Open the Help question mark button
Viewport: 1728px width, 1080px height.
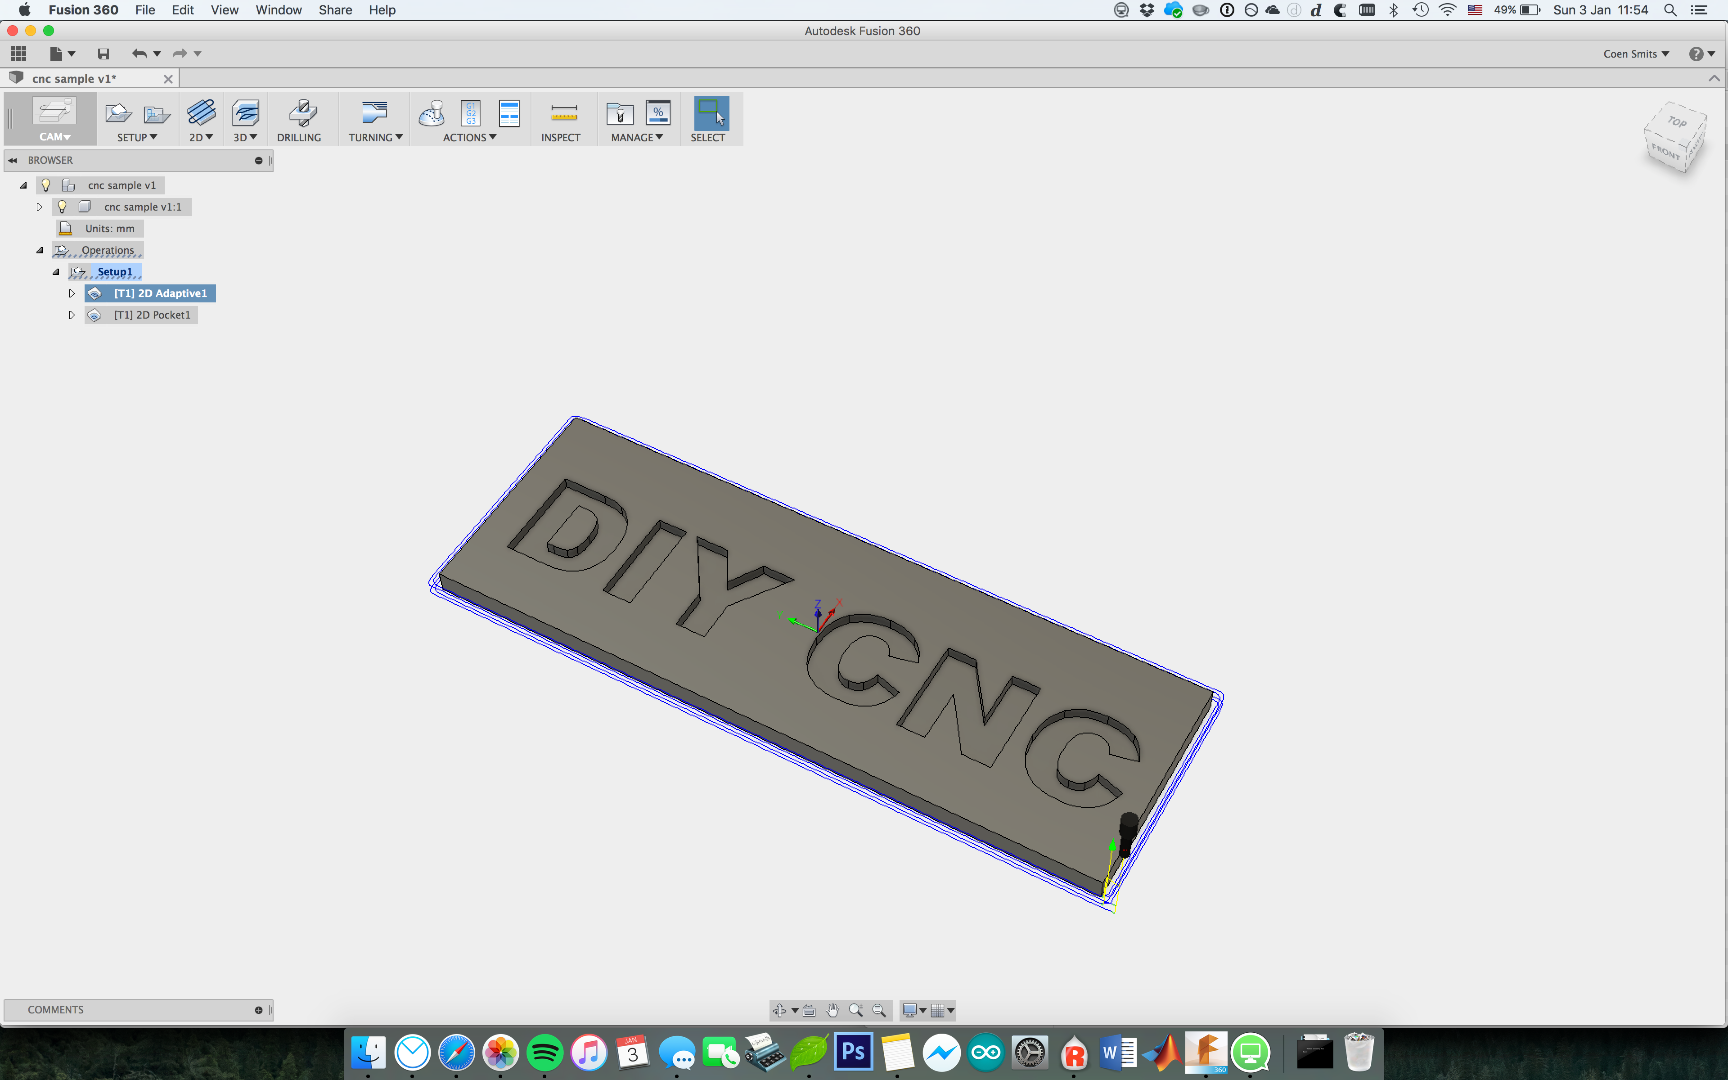1697,53
